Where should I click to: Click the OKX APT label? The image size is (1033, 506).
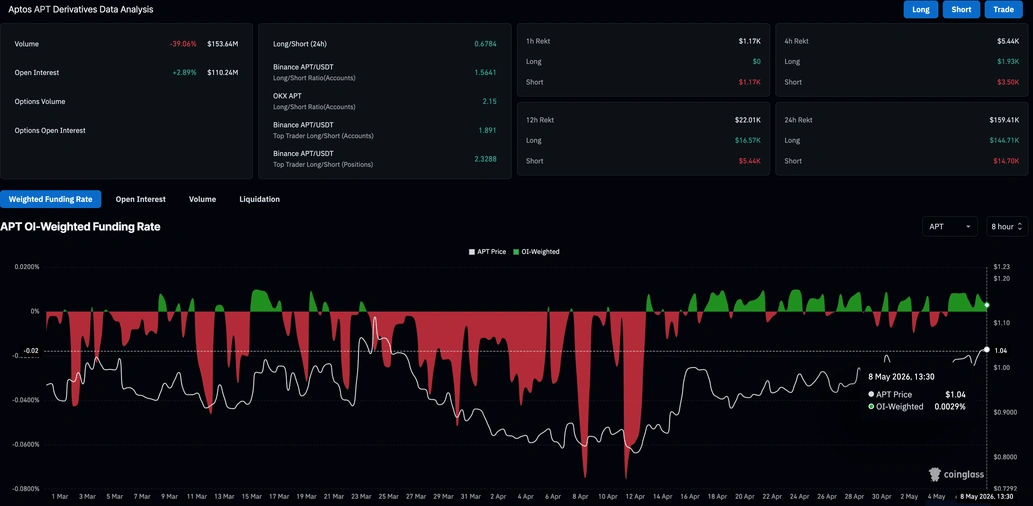point(287,96)
